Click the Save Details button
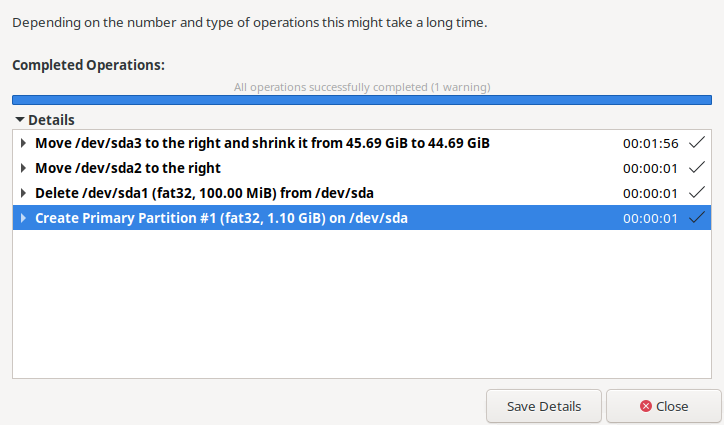724x425 pixels. (543, 407)
